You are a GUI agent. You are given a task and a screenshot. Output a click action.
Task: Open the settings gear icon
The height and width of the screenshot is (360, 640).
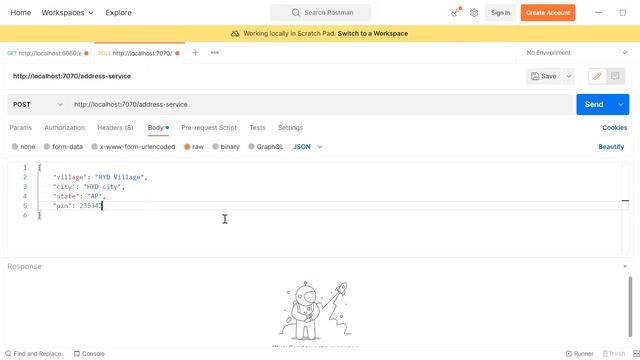coord(474,13)
